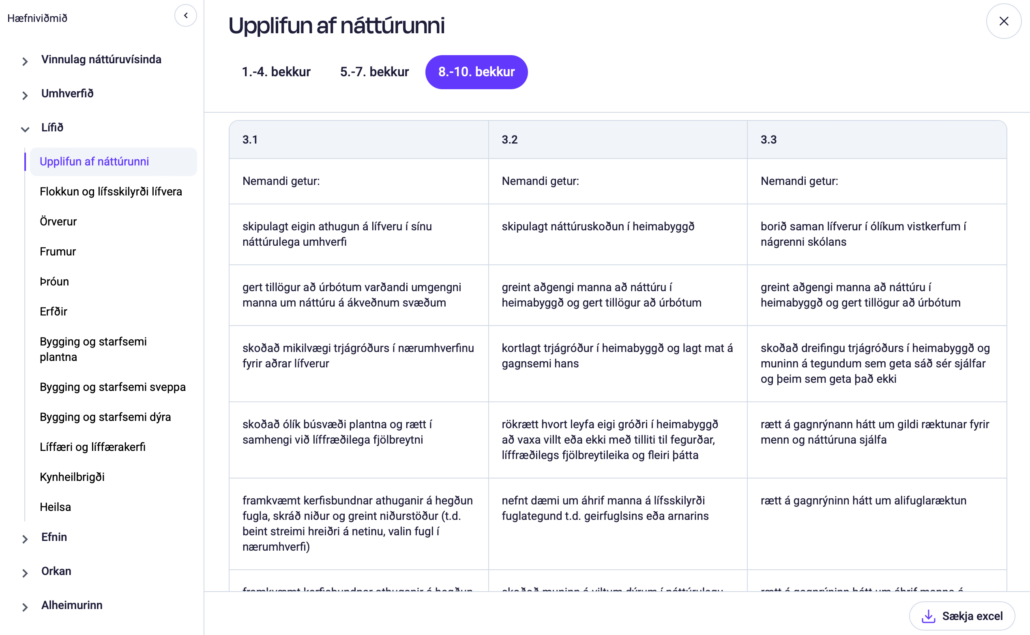Collapse the sidebar with the chevron button
This screenshot has height=635, width=1030.
click(185, 15)
